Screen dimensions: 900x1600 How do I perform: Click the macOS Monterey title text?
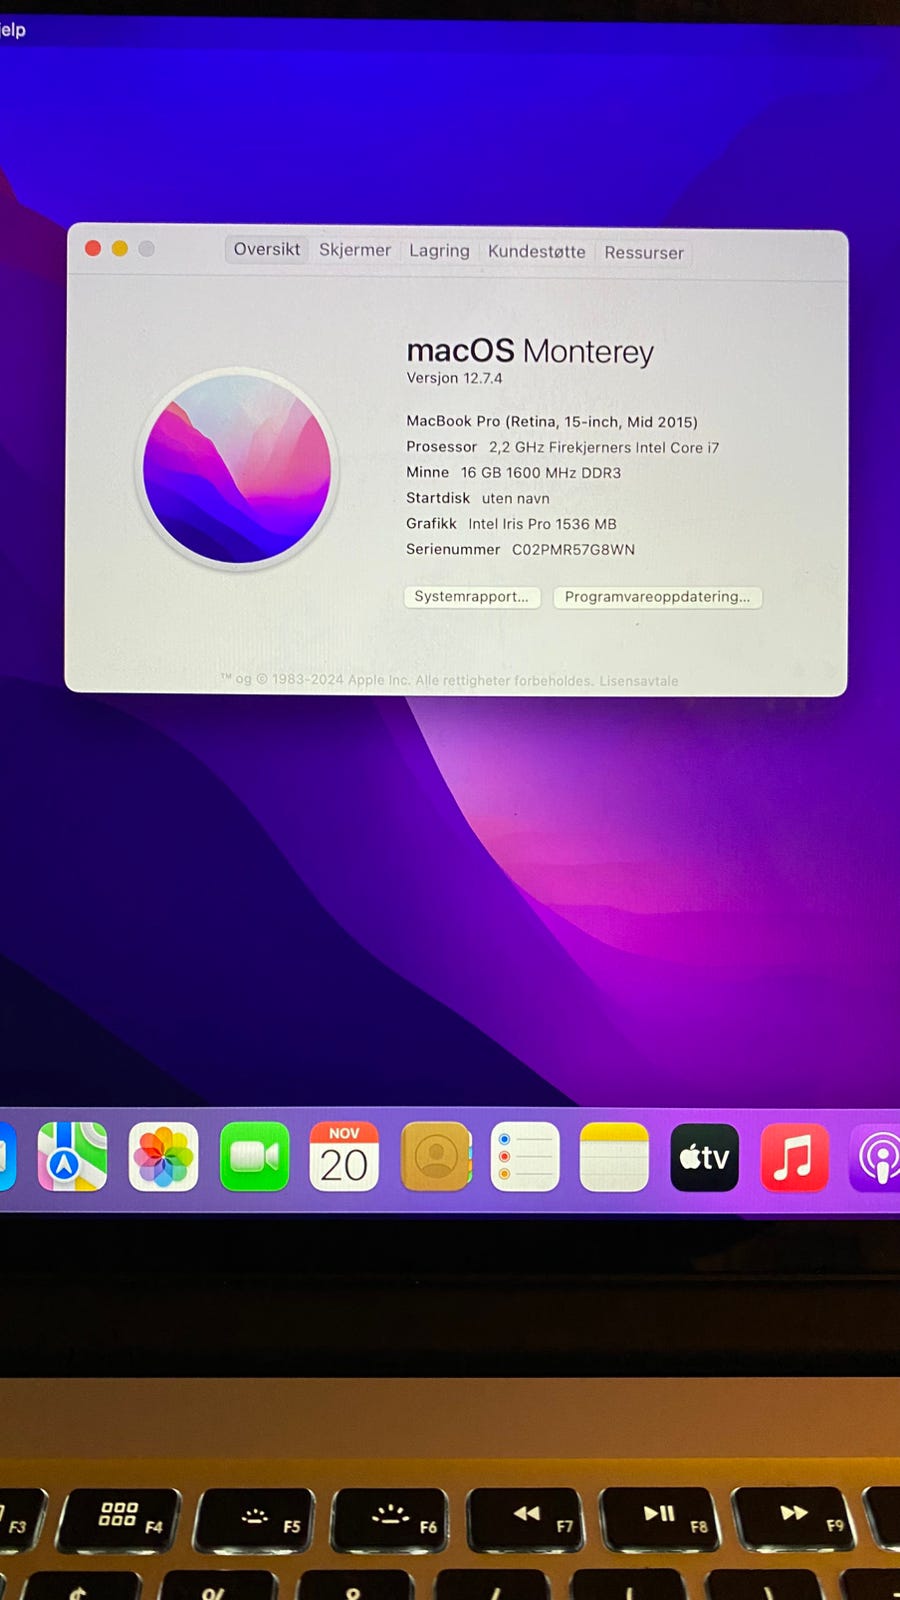[x=530, y=351]
